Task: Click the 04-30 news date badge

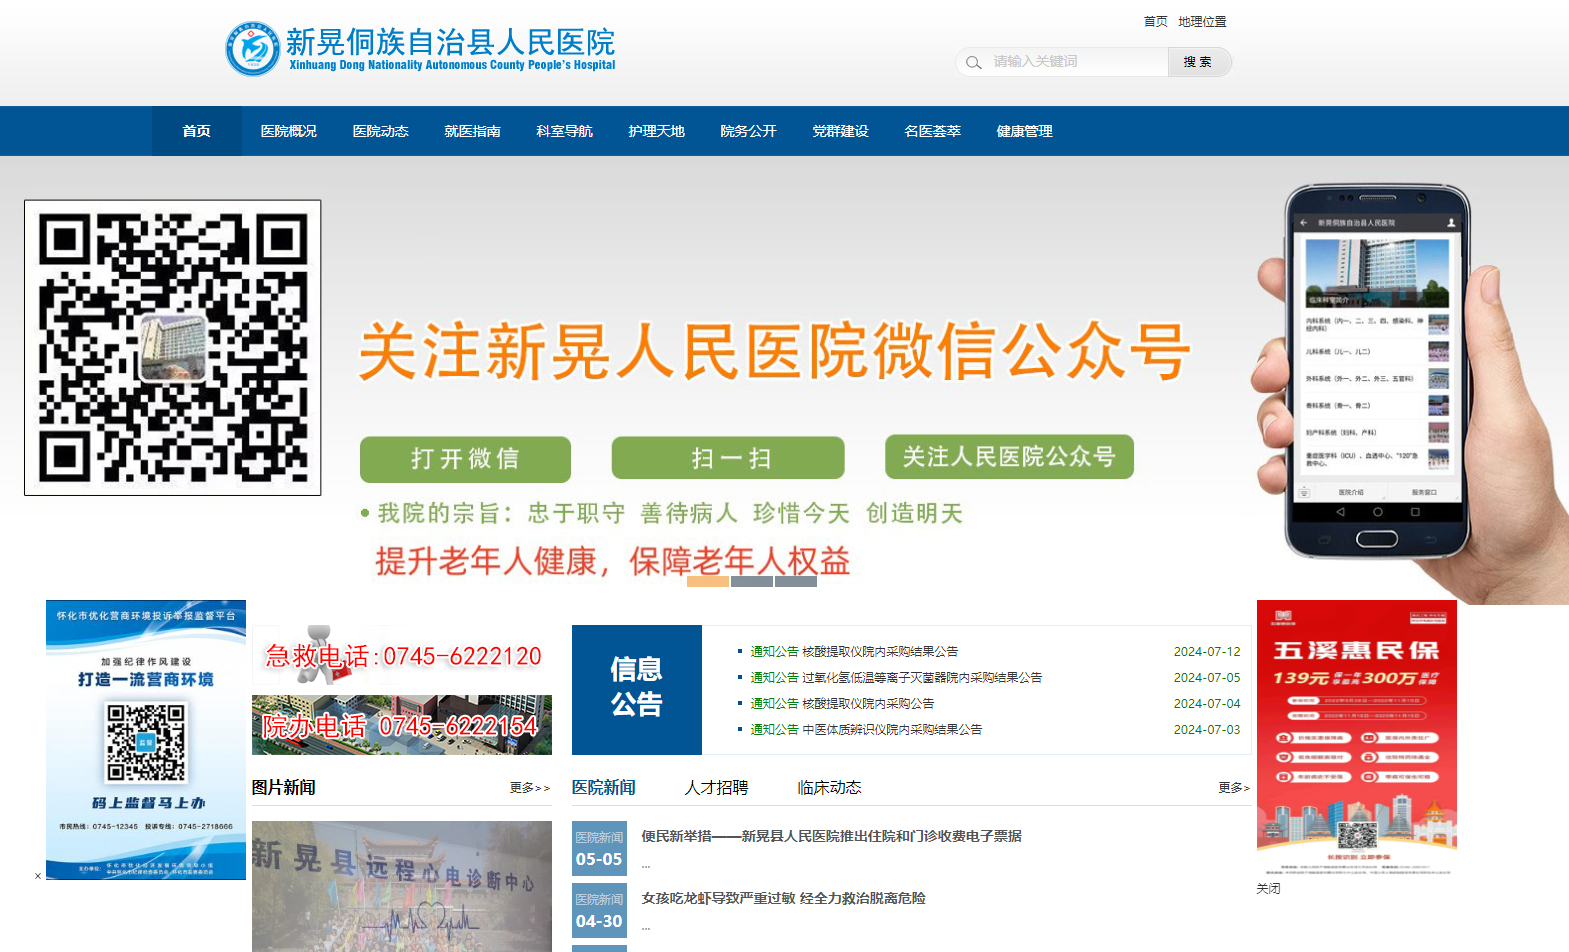Action: (x=599, y=911)
